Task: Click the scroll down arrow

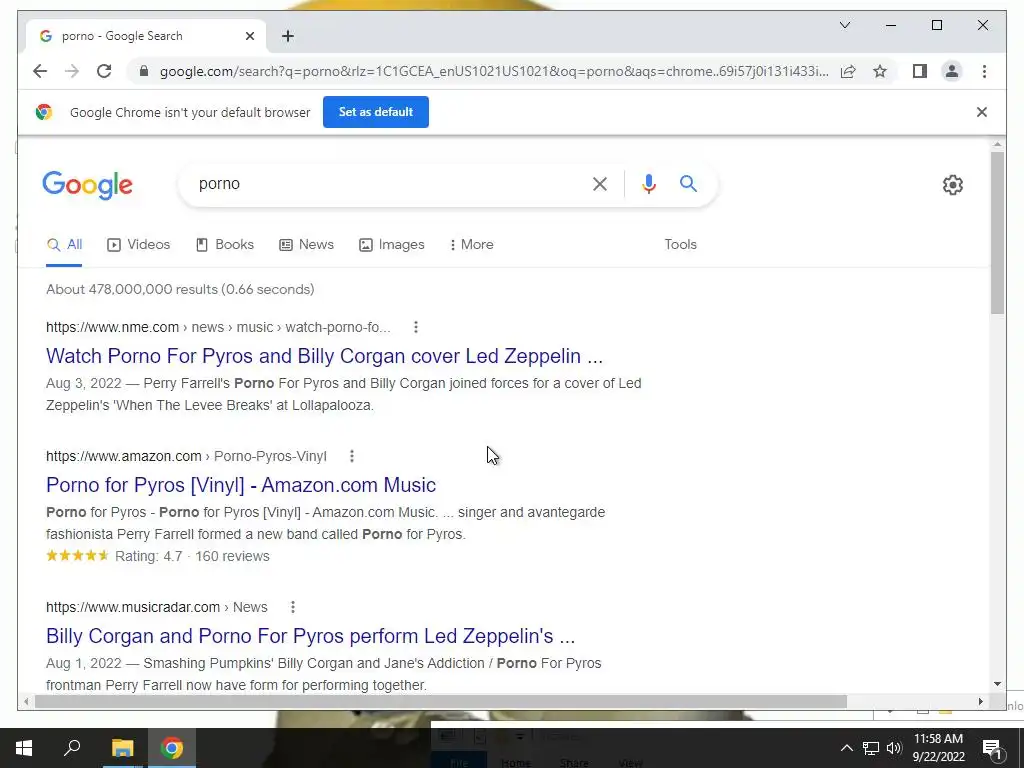Action: (997, 684)
